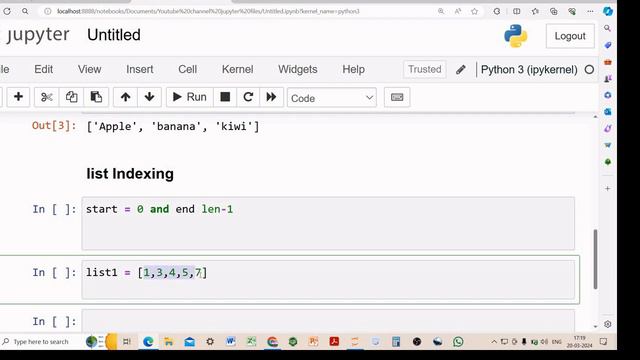Run the selected cell
Screen dimensions: 640x360
click(x=189, y=97)
